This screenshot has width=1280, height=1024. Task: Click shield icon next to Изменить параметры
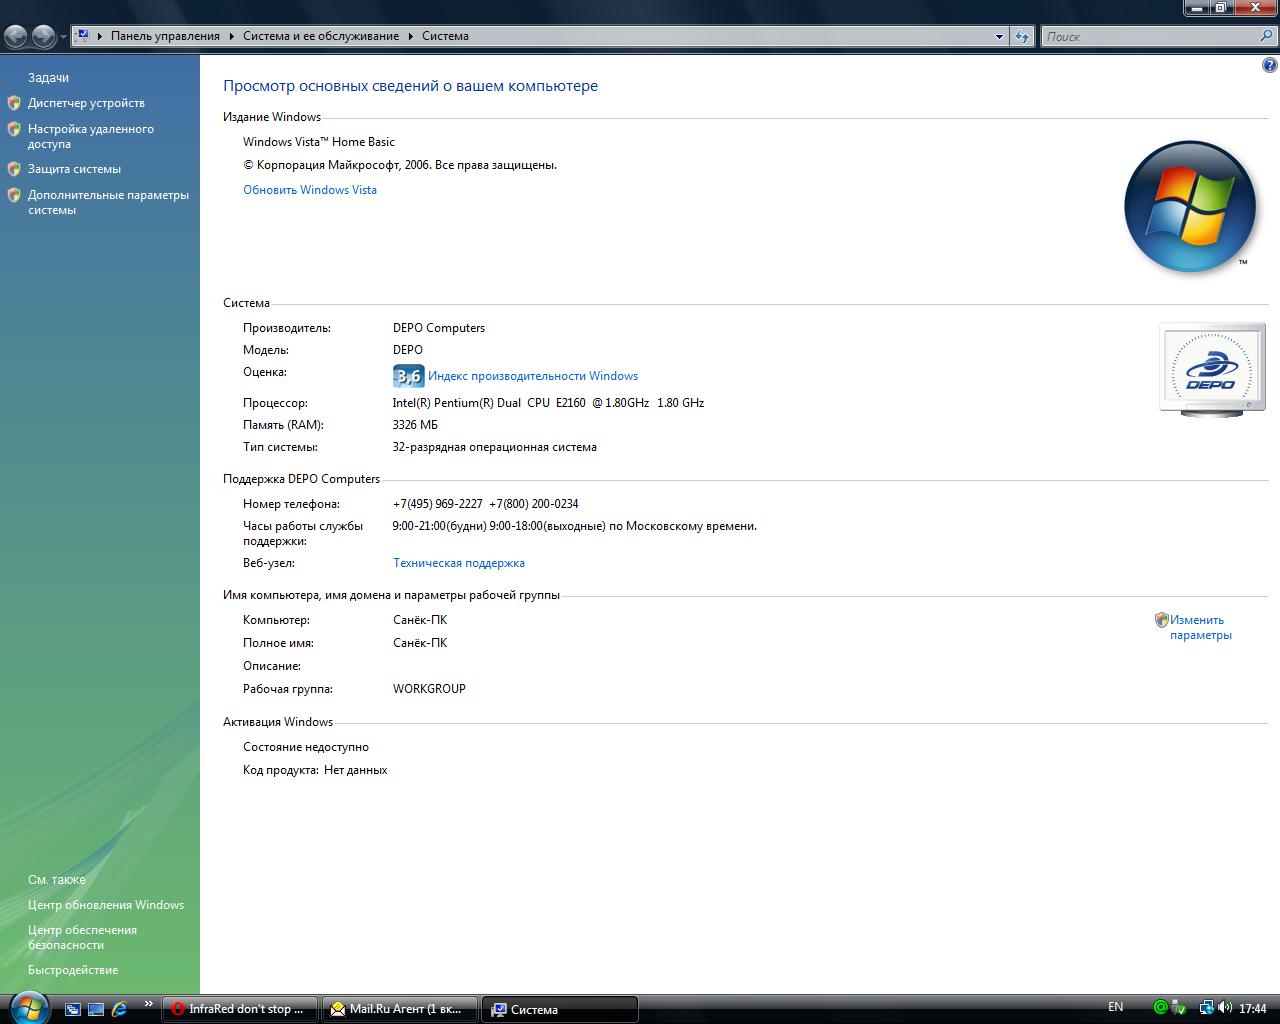click(x=1162, y=620)
